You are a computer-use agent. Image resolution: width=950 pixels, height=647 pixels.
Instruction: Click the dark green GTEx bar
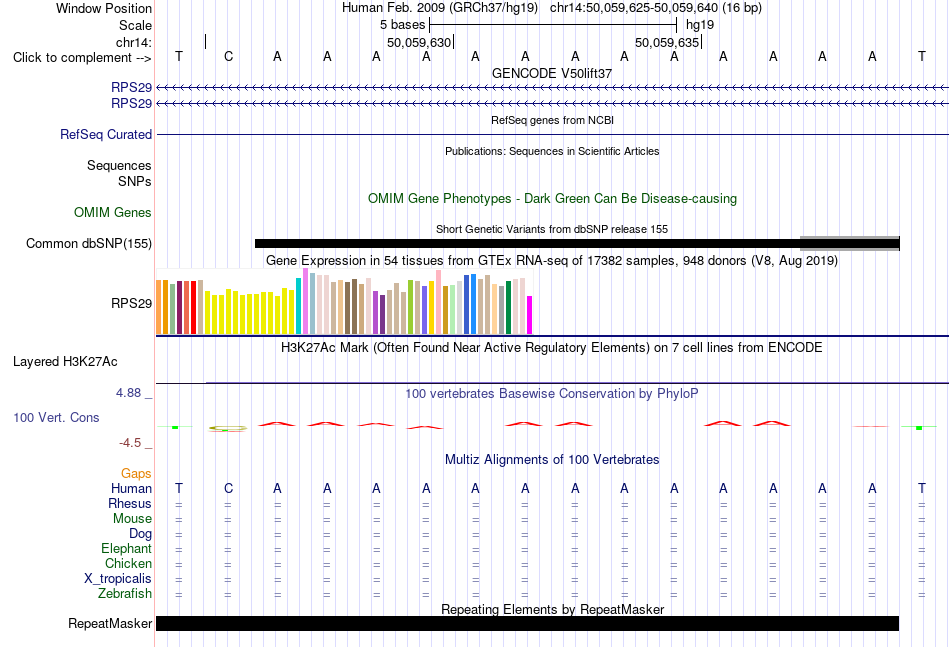(x=508, y=307)
